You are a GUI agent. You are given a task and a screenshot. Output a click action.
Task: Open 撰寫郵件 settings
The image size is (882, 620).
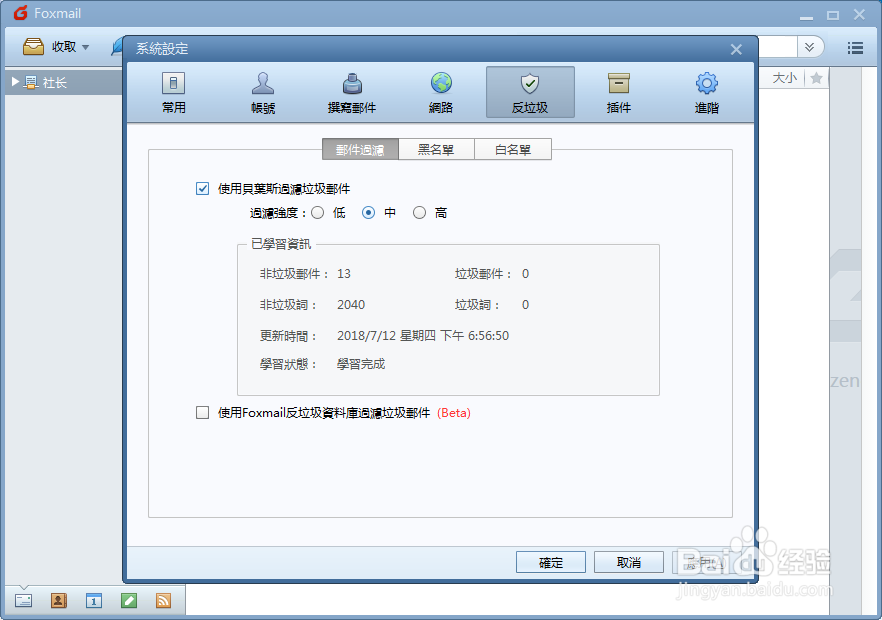point(351,91)
